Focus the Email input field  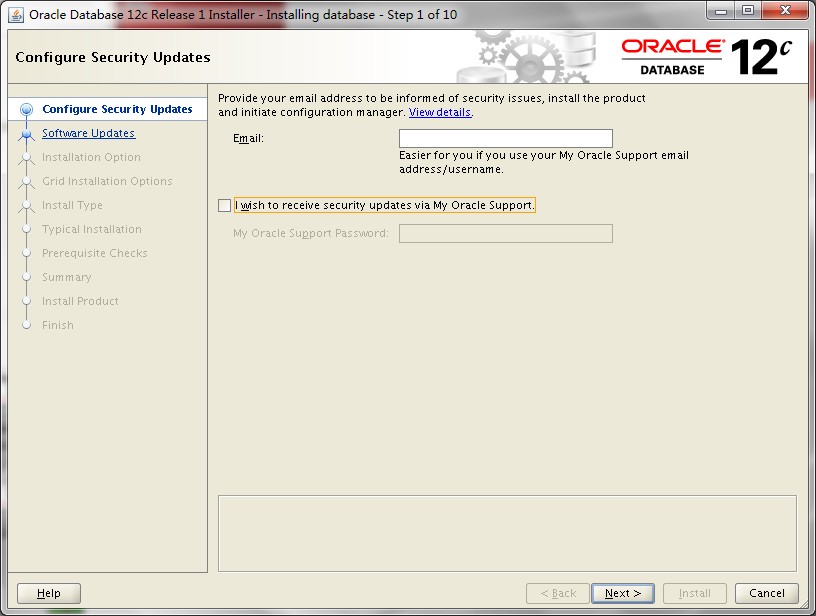pyautogui.click(x=505, y=138)
